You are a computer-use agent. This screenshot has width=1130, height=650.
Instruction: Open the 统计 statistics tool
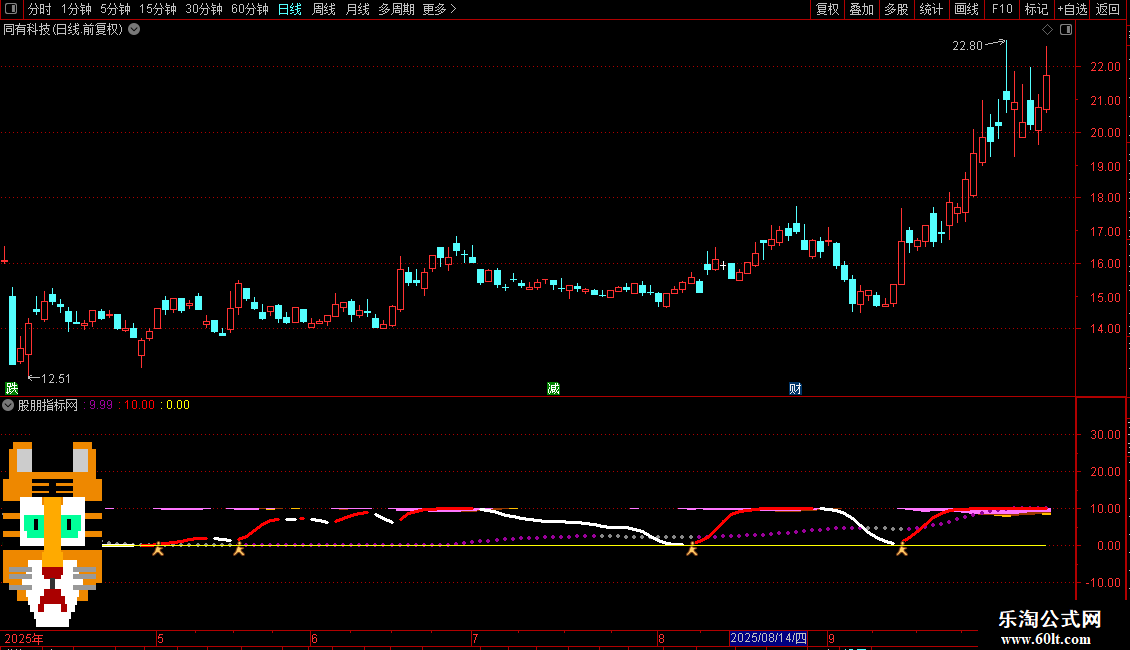[930, 9]
